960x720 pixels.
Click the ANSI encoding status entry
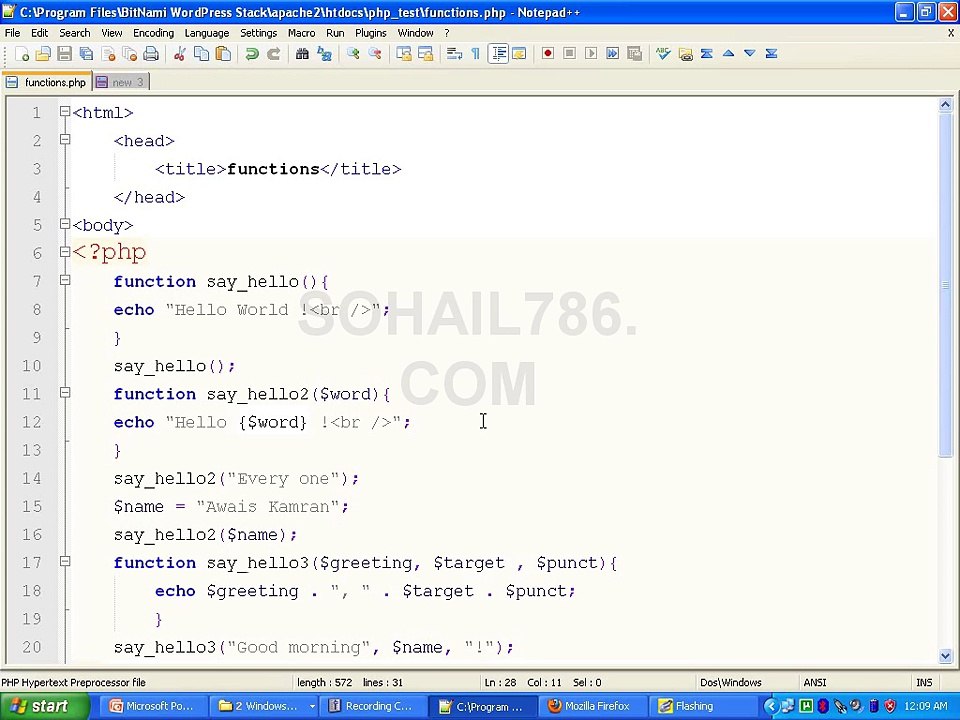[x=815, y=682]
